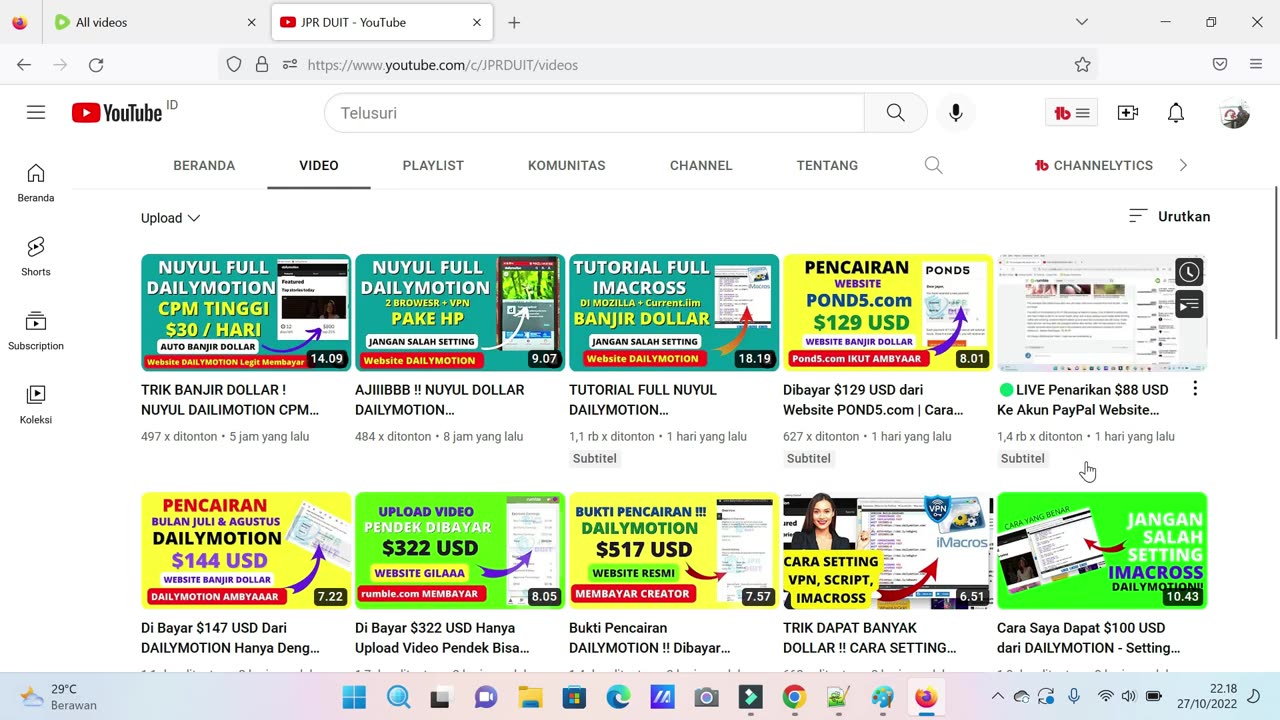
Task: Play the JANGAN SALAH SETTING IMACROSS thumbnail
Action: click(x=1102, y=551)
